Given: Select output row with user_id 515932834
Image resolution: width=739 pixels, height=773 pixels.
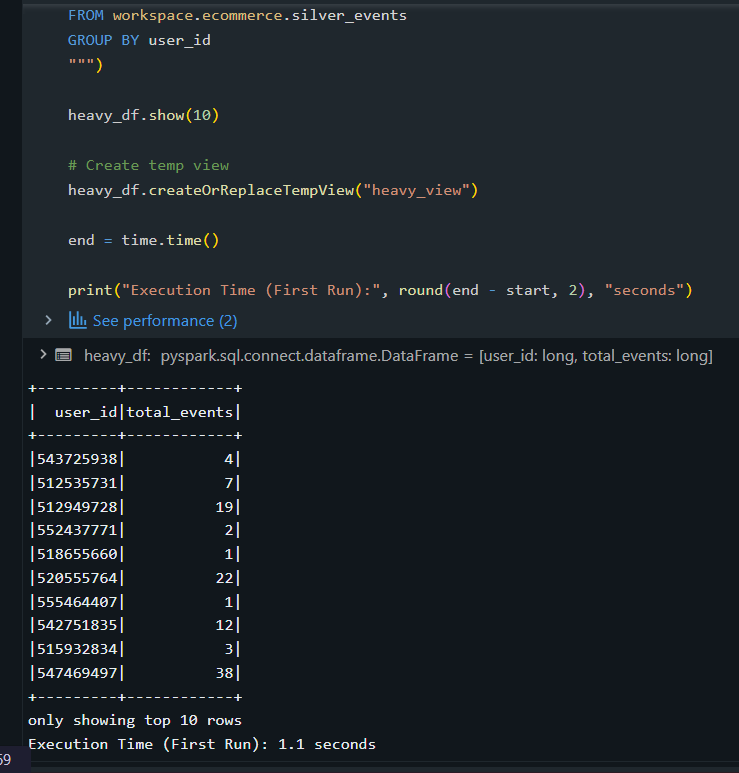Looking at the screenshot, I should point(135,649).
